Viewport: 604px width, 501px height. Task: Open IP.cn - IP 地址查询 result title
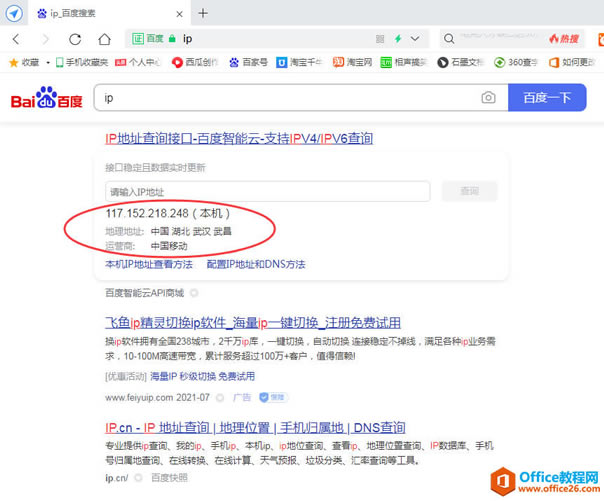(255, 428)
